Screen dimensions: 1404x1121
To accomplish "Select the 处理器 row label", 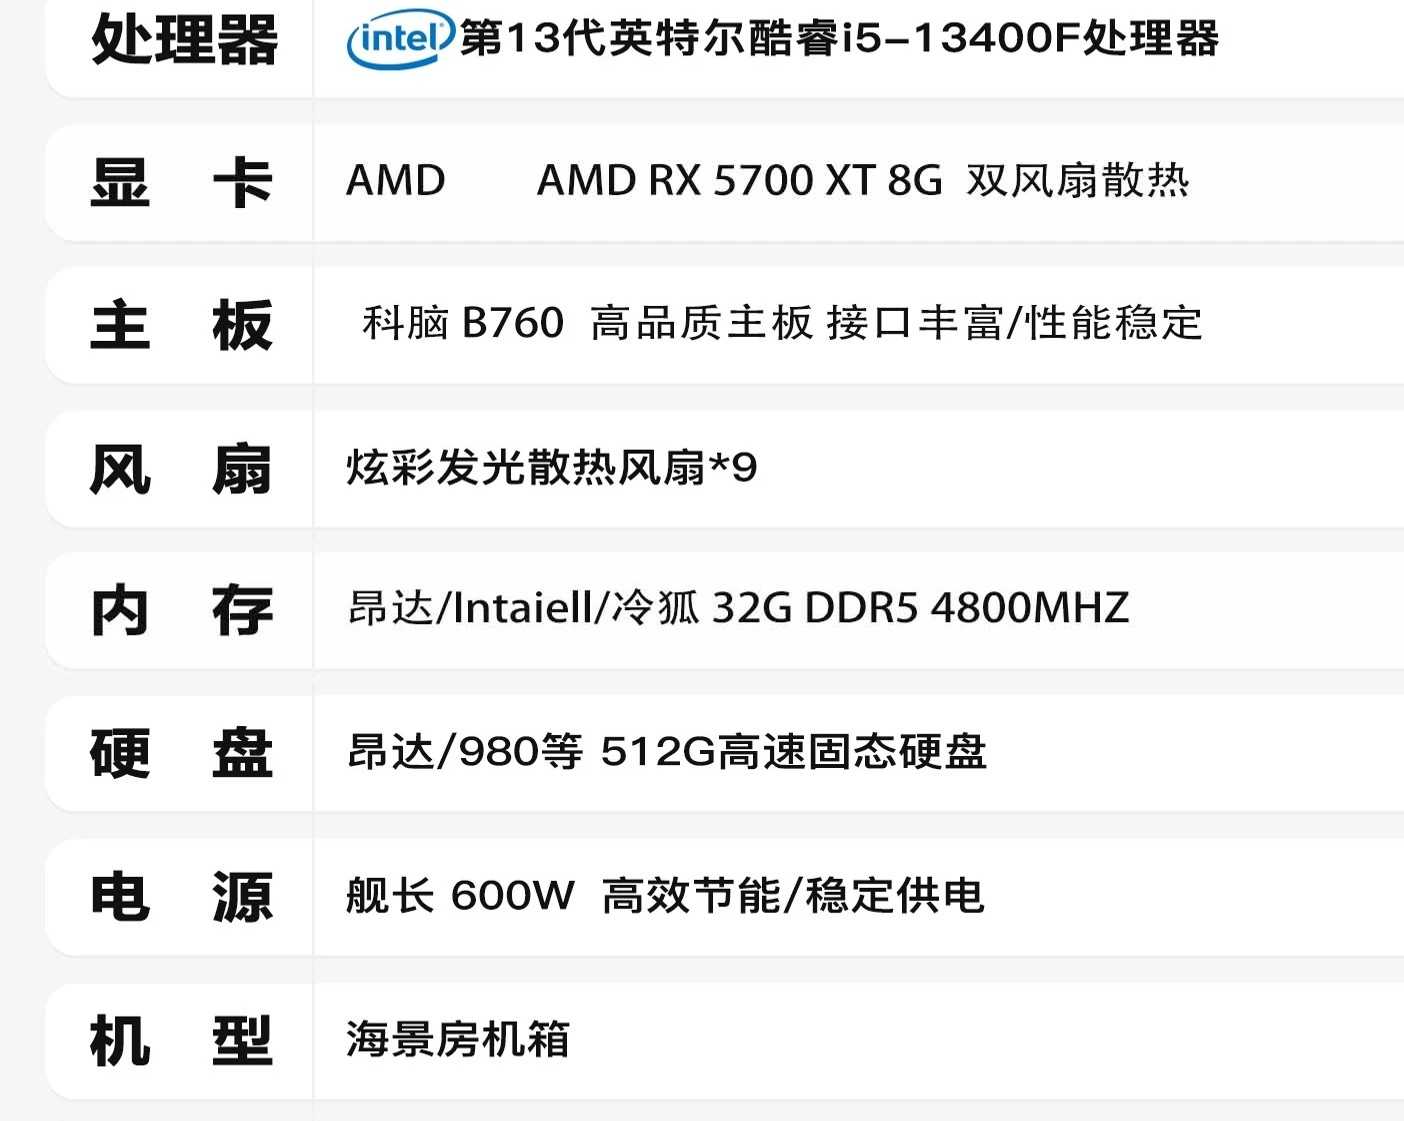I will [184, 41].
